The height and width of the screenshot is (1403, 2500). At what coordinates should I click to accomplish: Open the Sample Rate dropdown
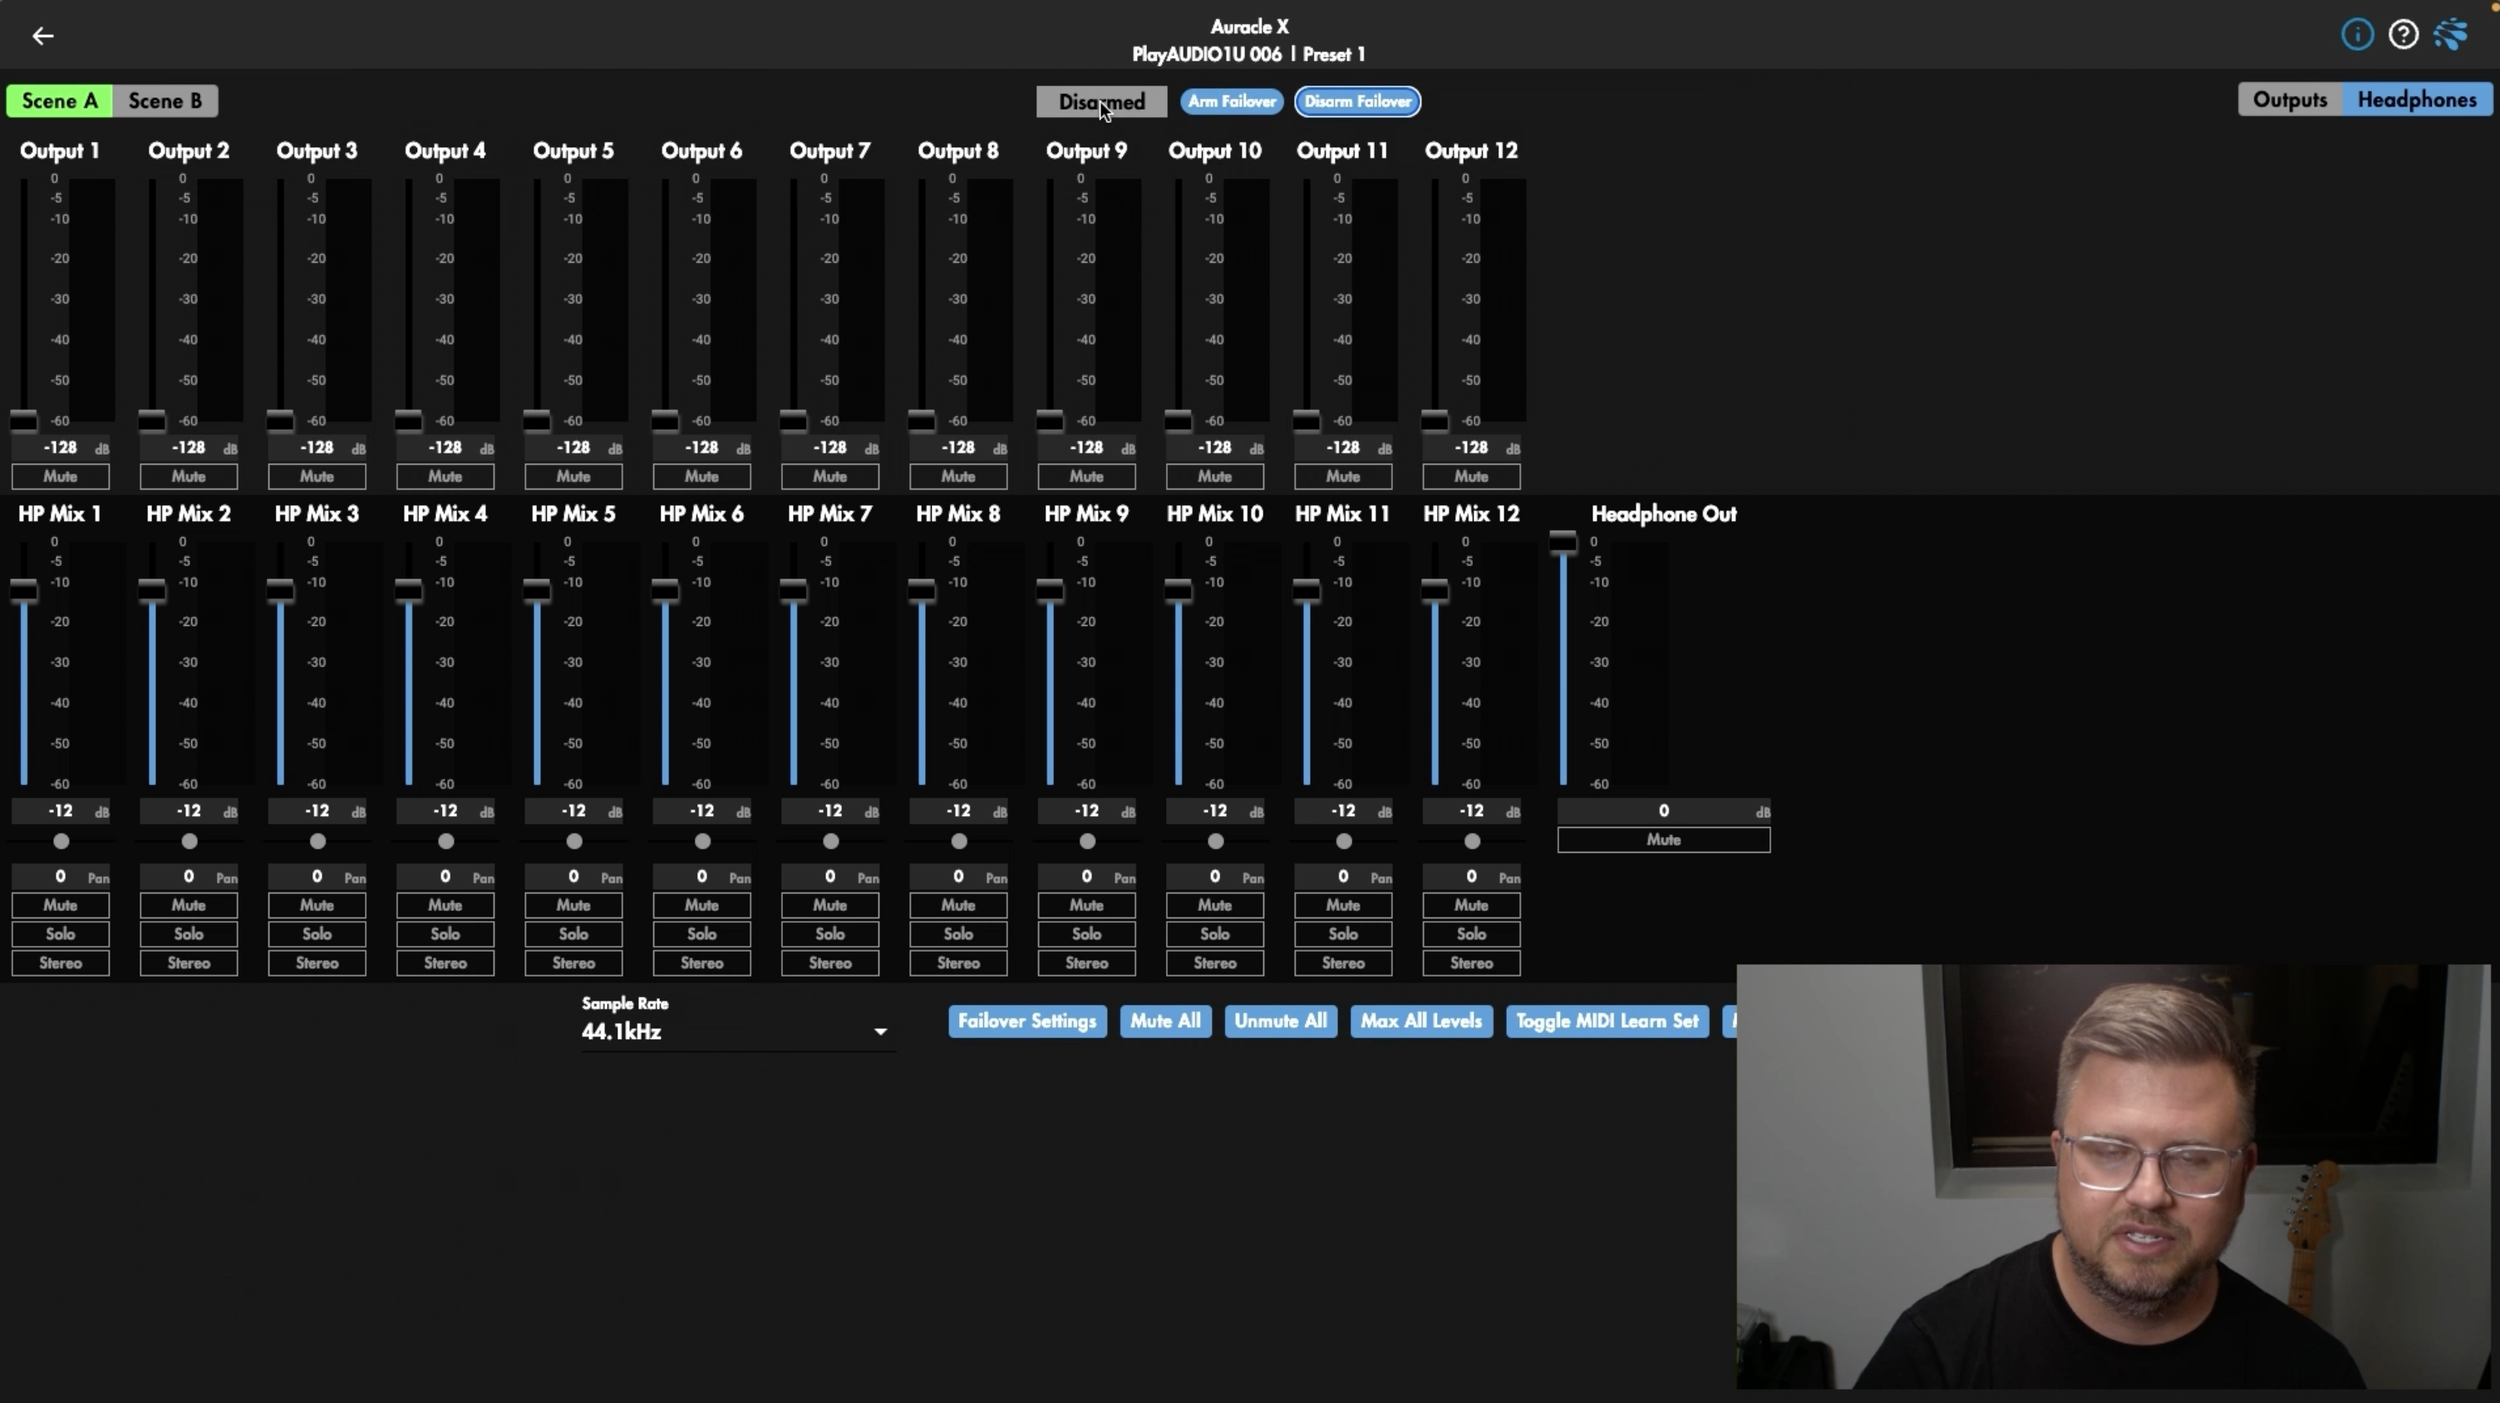pos(737,1031)
